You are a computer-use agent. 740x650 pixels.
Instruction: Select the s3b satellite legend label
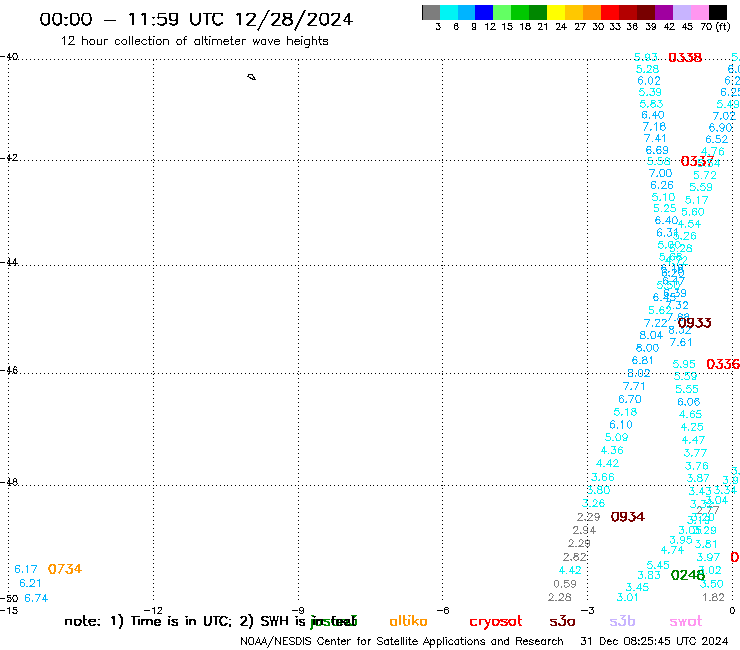(622, 621)
